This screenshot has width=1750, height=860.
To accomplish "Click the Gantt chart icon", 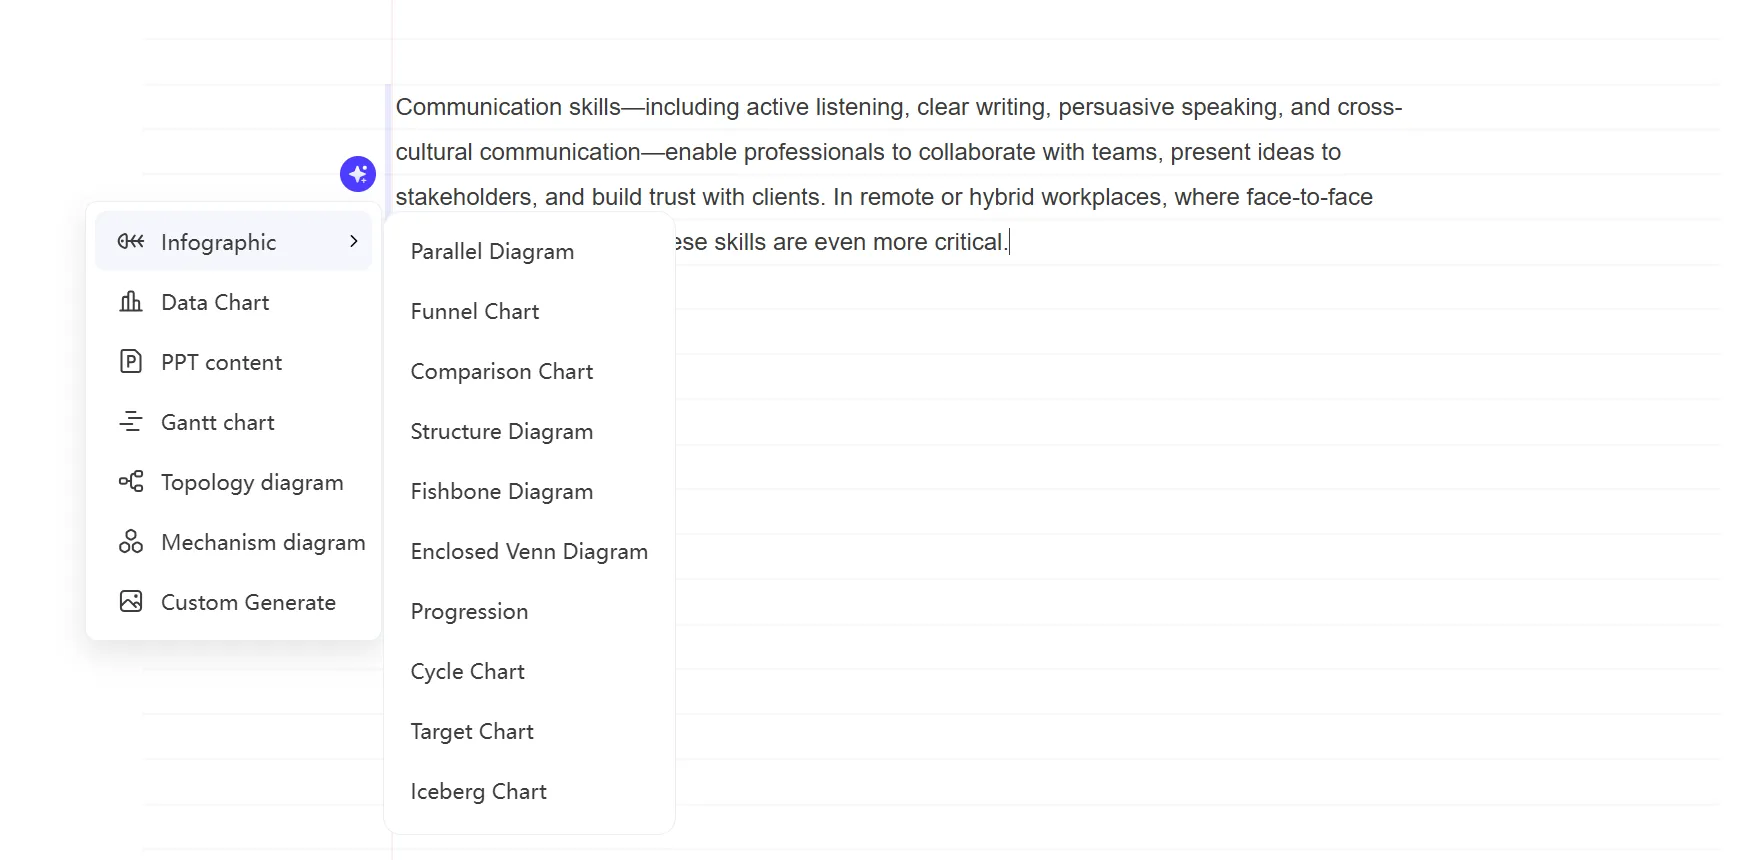I will [x=131, y=422].
